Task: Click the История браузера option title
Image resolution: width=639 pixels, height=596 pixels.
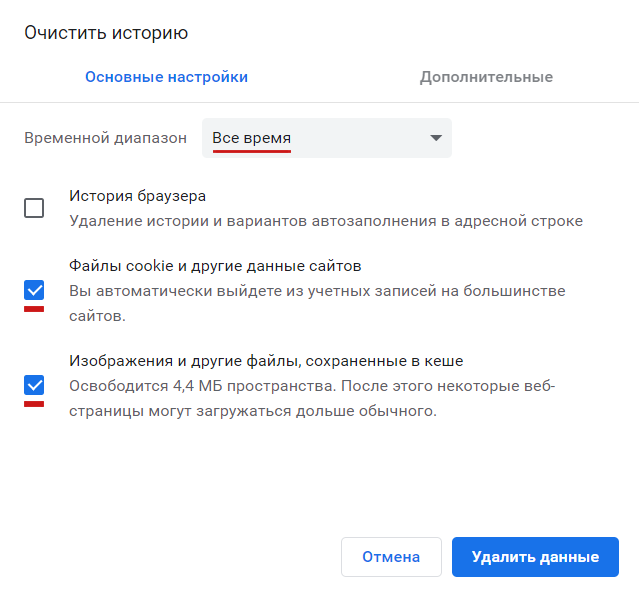Action: (x=137, y=196)
